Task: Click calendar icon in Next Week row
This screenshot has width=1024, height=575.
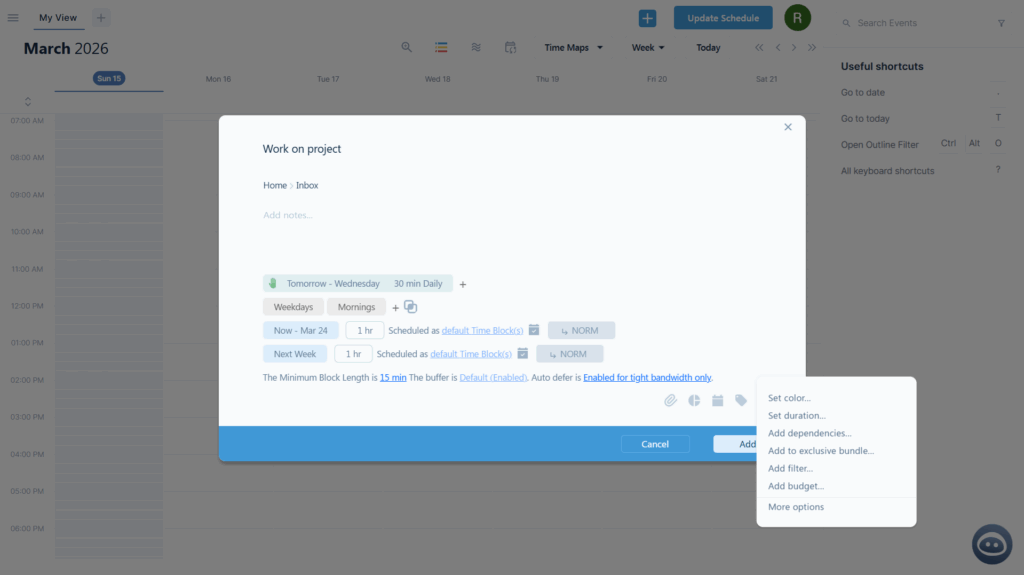Action: pyautogui.click(x=522, y=353)
